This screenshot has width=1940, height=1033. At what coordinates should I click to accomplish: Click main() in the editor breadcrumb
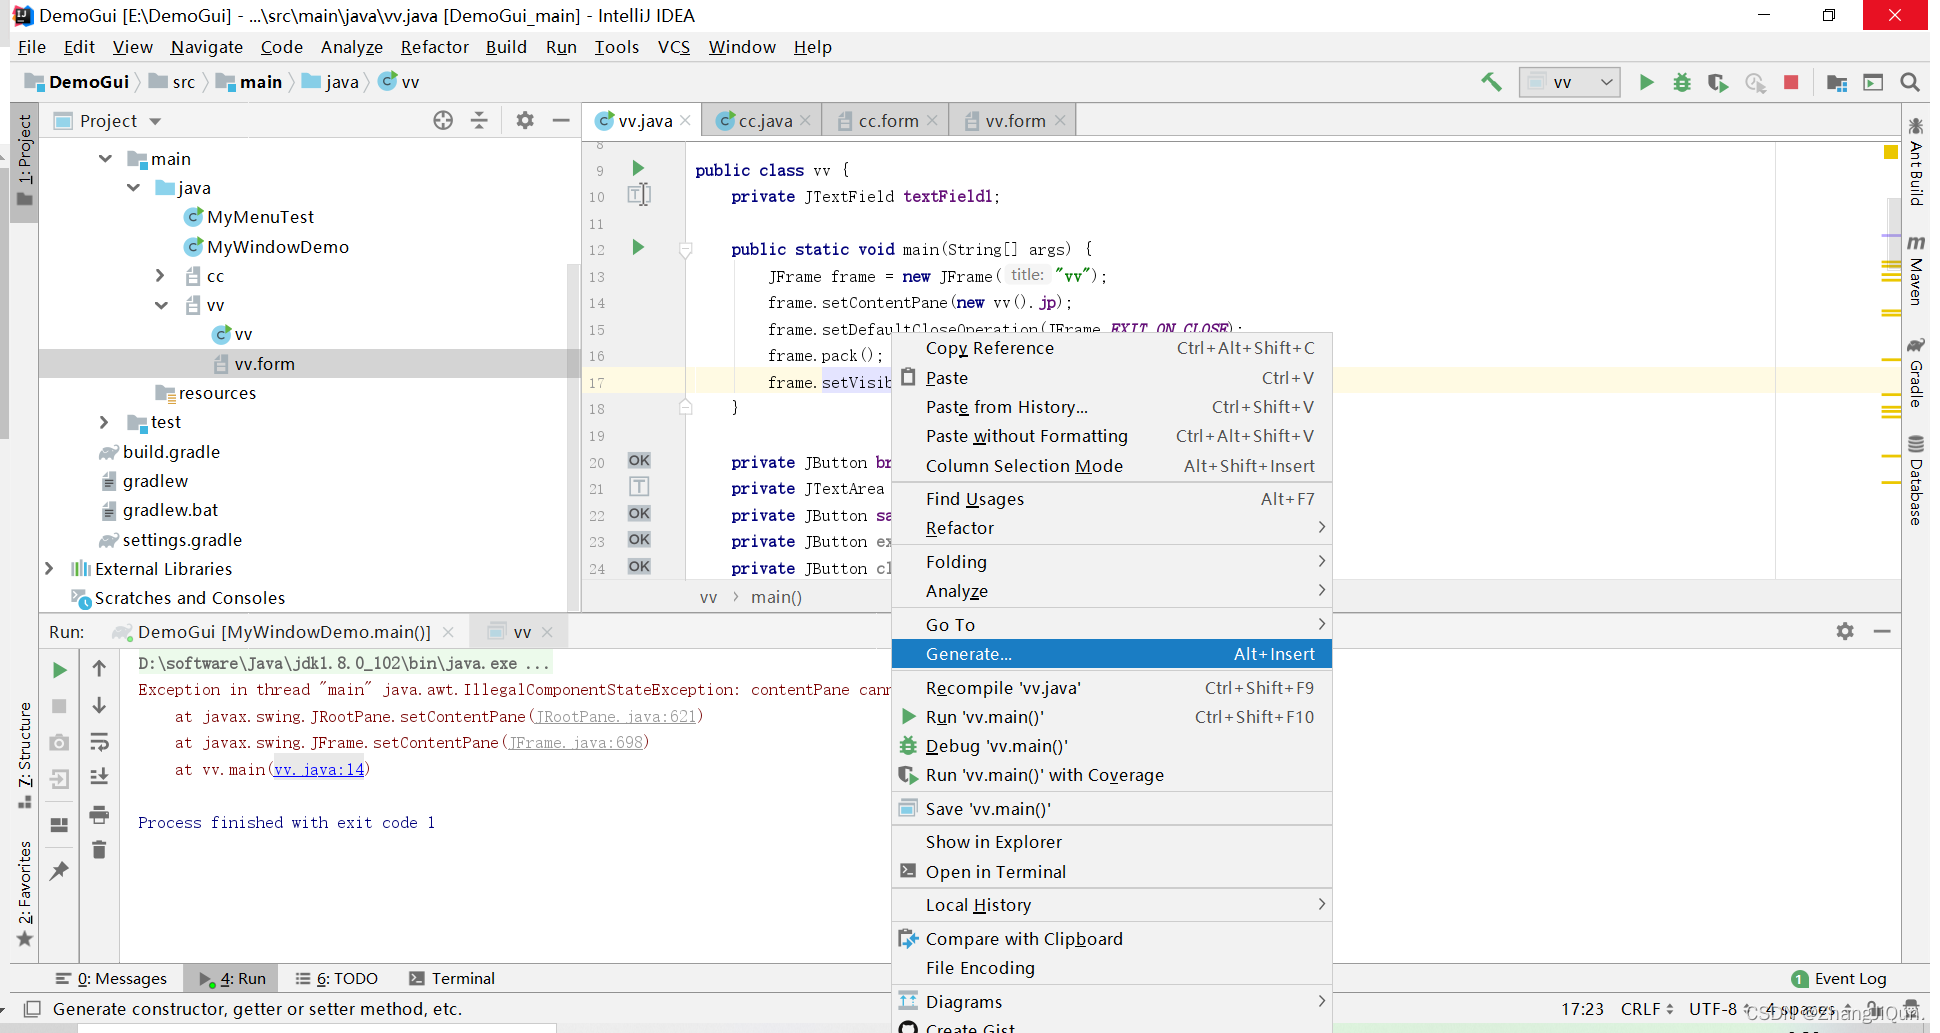776,597
